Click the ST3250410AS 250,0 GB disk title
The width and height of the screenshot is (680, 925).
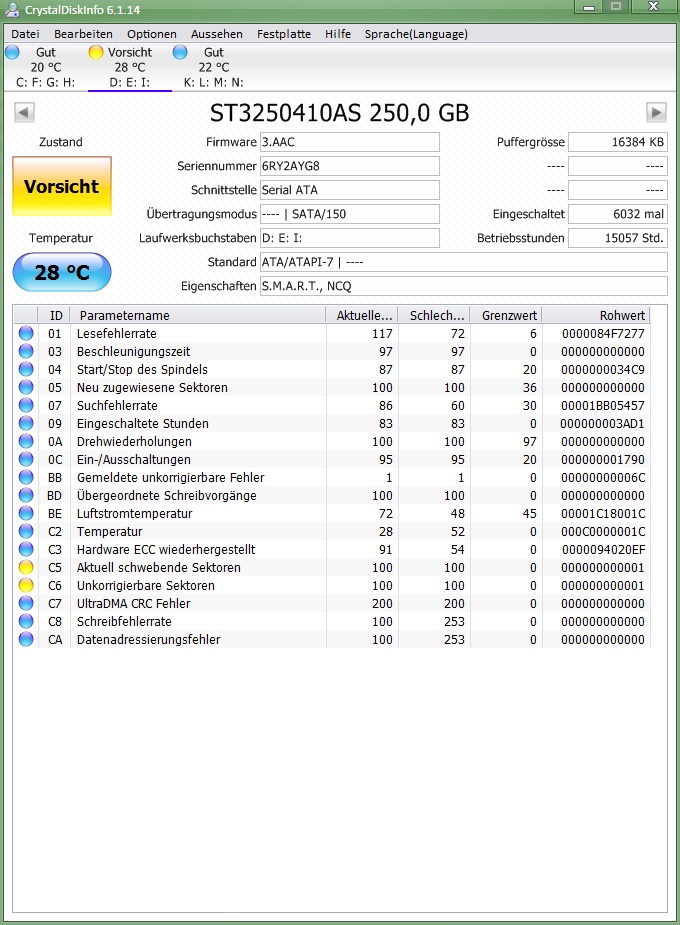[340, 113]
